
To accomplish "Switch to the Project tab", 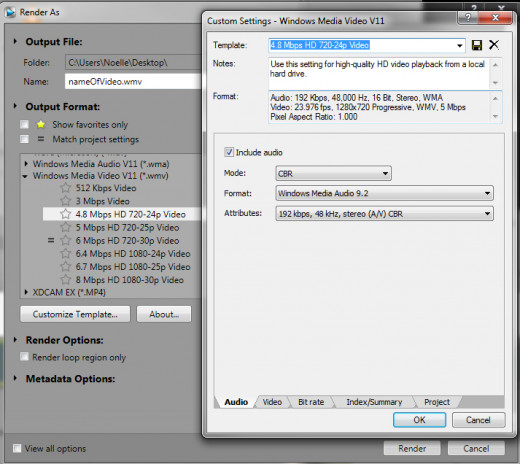I will pyautogui.click(x=437, y=402).
